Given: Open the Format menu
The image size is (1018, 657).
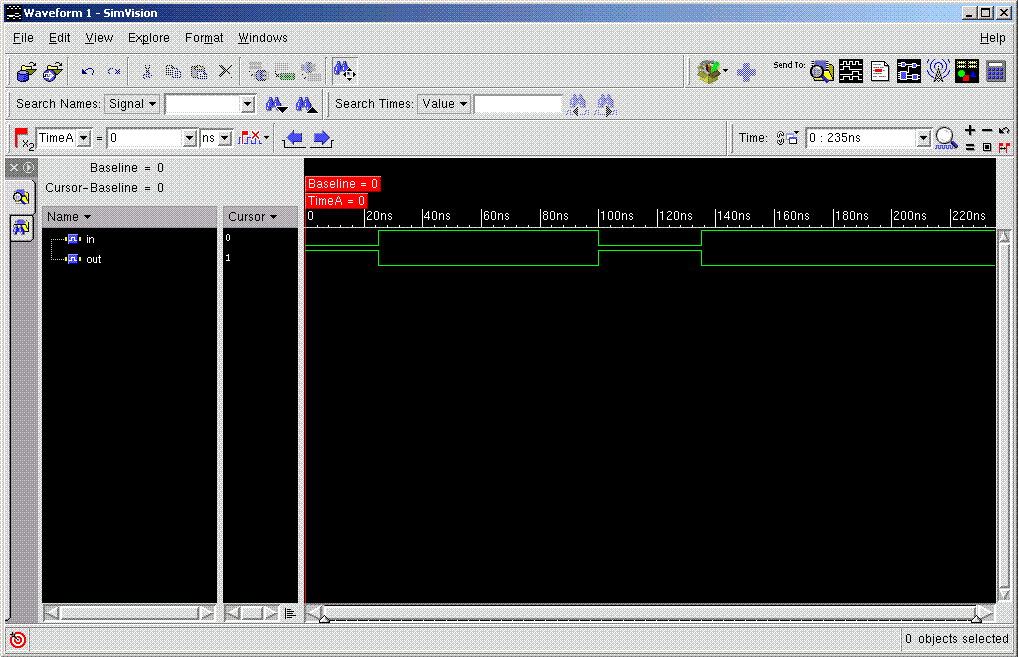Looking at the screenshot, I should pos(204,38).
